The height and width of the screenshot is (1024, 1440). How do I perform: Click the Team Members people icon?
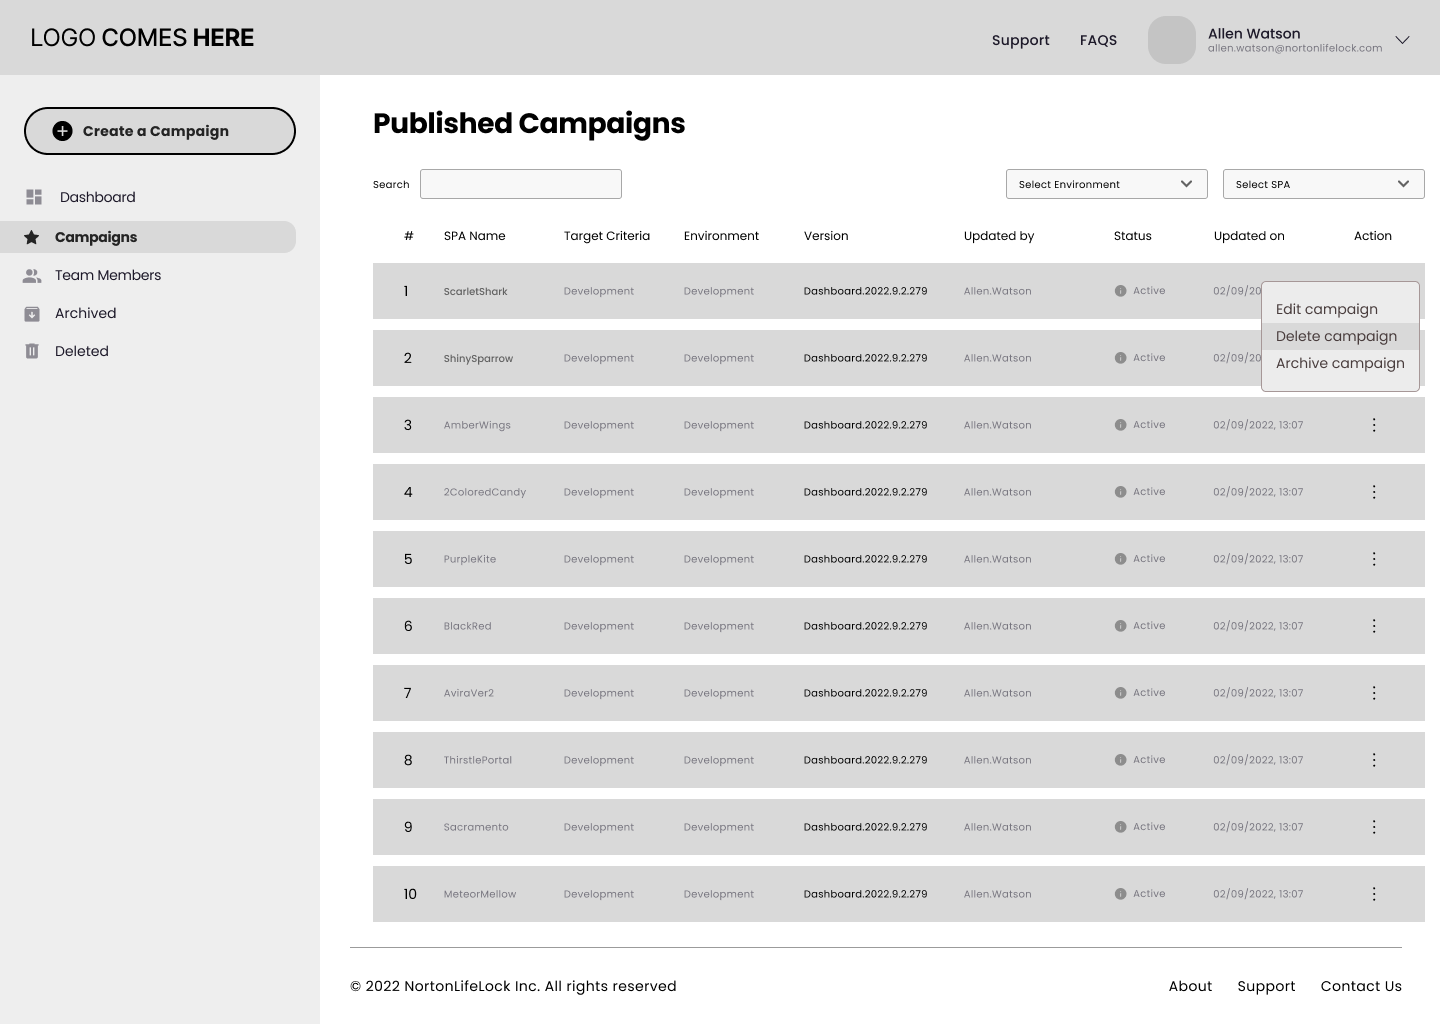tap(32, 276)
